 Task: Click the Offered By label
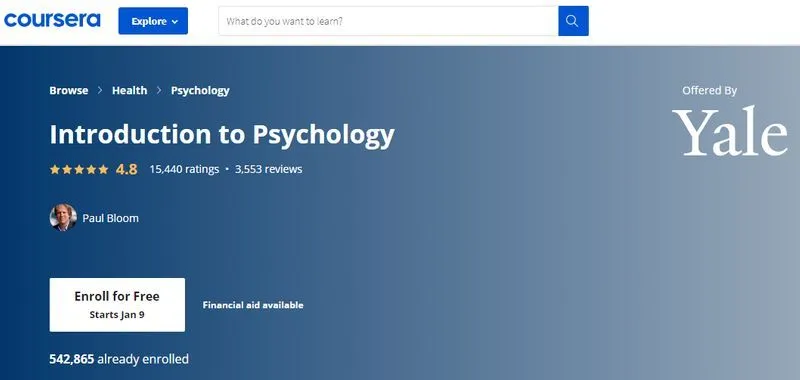pos(709,91)
